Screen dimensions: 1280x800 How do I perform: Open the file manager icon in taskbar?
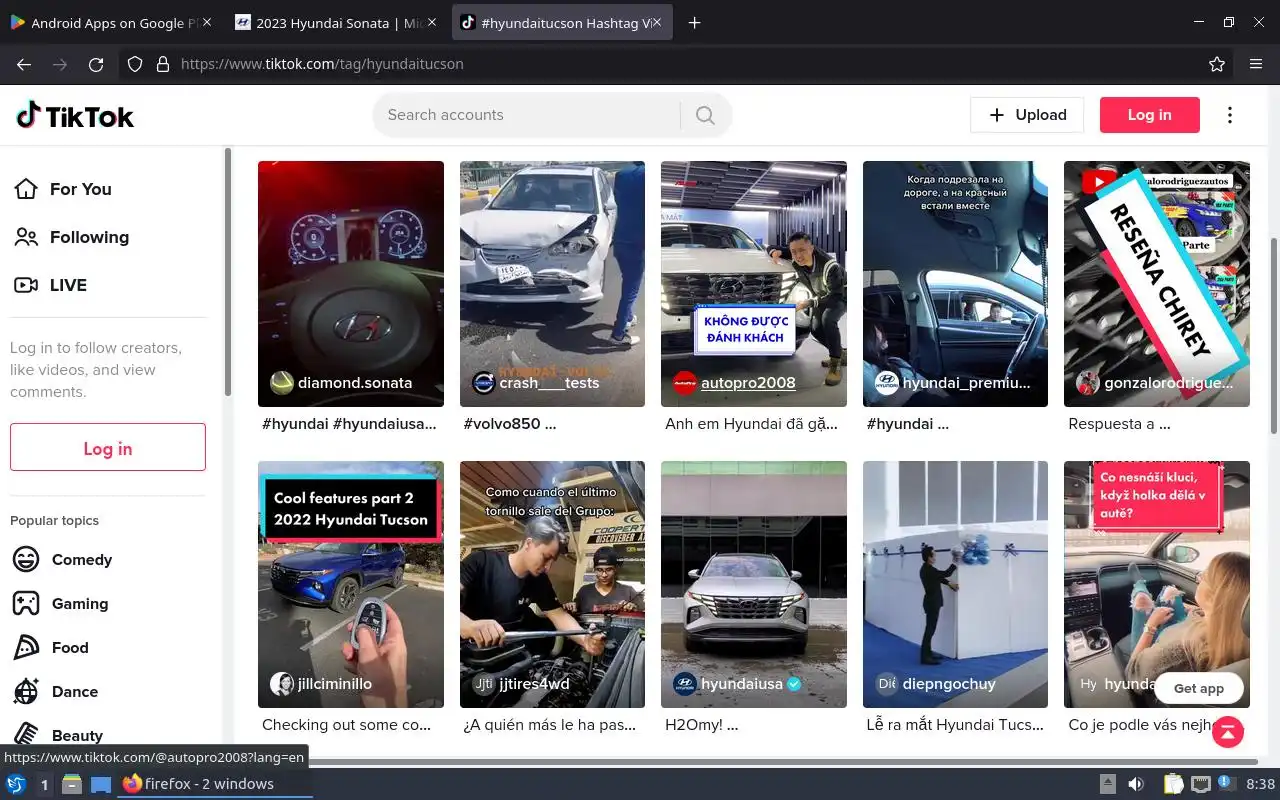(72, 784)
